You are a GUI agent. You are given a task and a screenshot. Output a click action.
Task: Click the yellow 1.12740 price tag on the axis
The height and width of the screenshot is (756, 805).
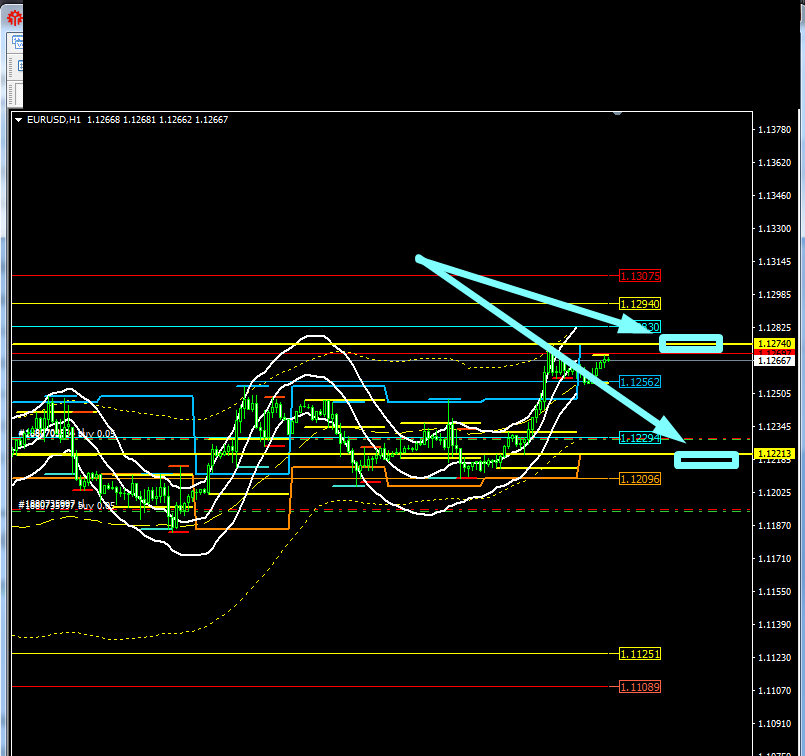pyautogui.click(x=774, y=343)
